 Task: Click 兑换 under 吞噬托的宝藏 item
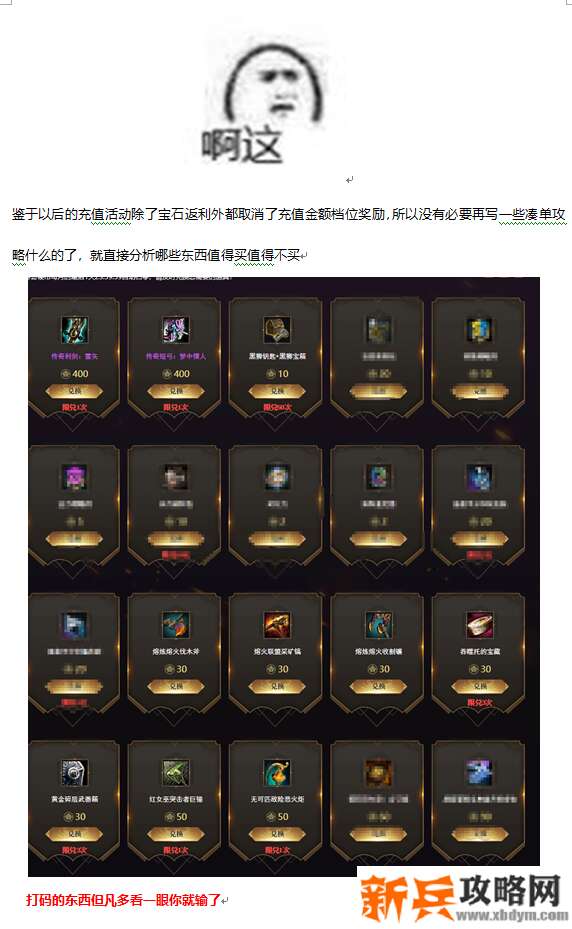tap(480, 686)
